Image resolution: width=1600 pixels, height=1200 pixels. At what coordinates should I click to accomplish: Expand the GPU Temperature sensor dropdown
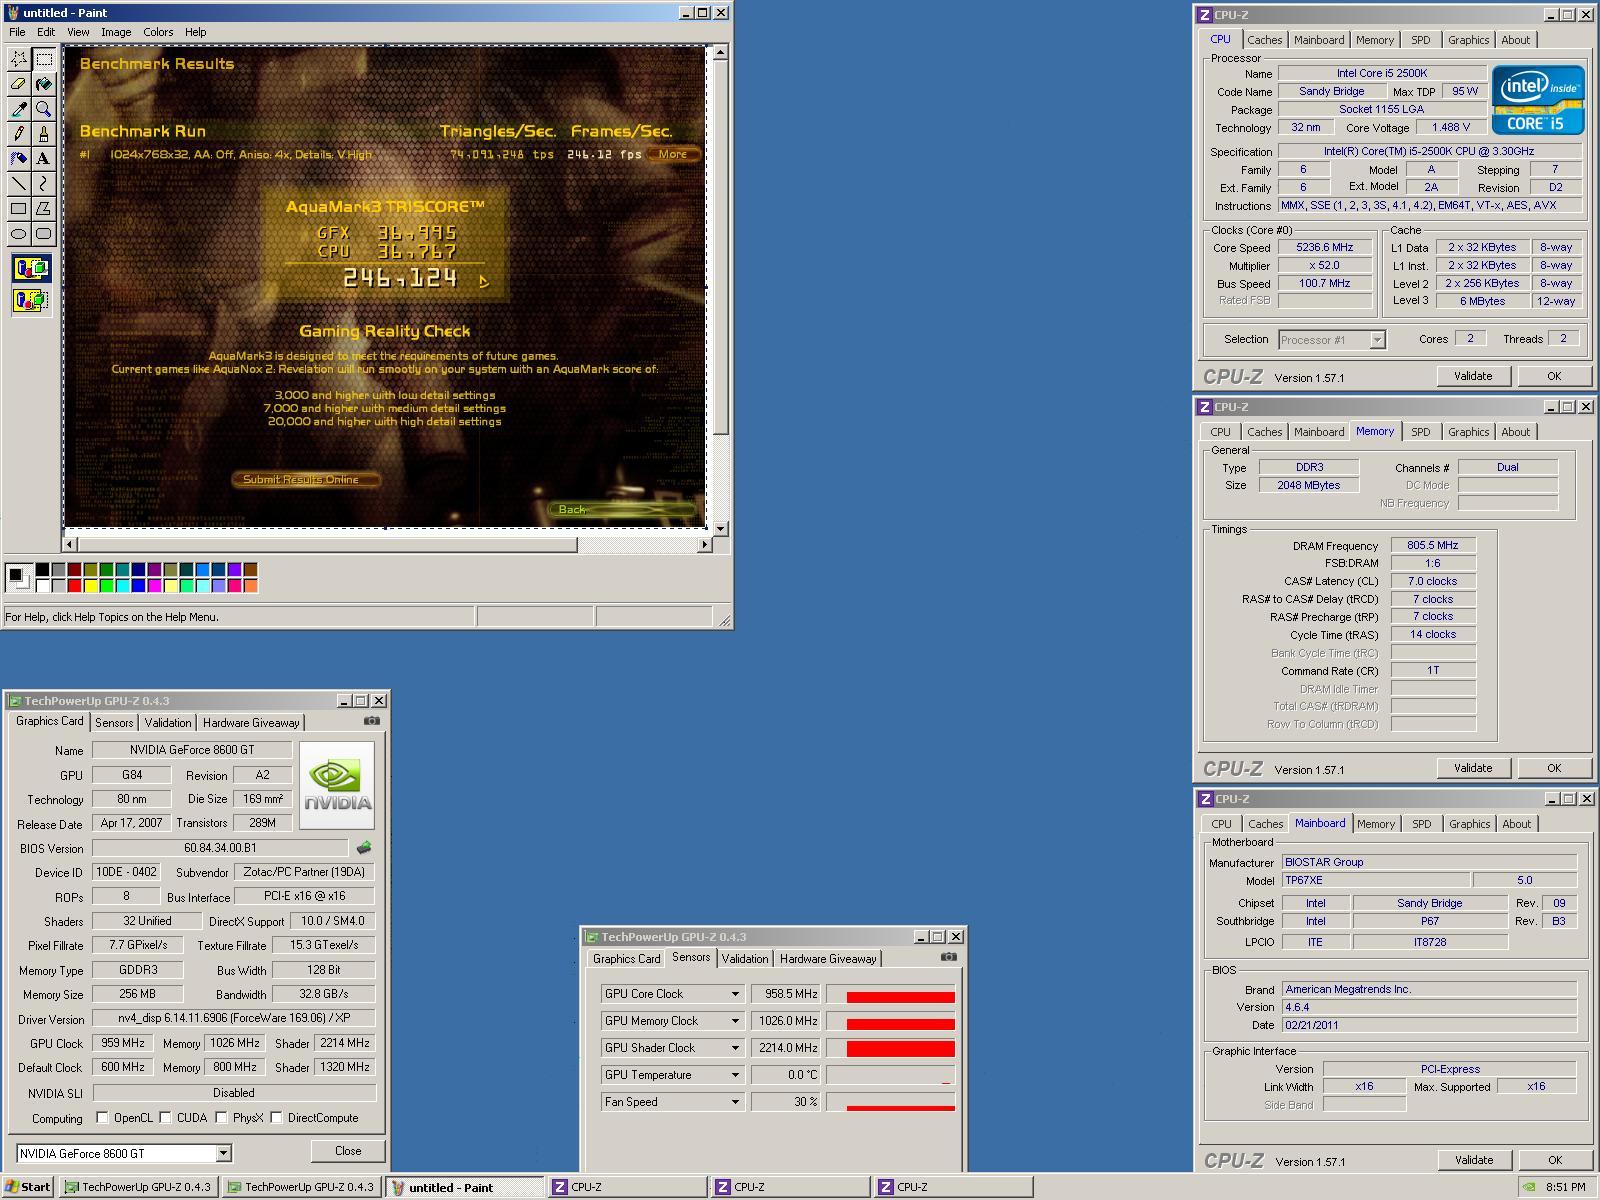[x=735, y=1075]
